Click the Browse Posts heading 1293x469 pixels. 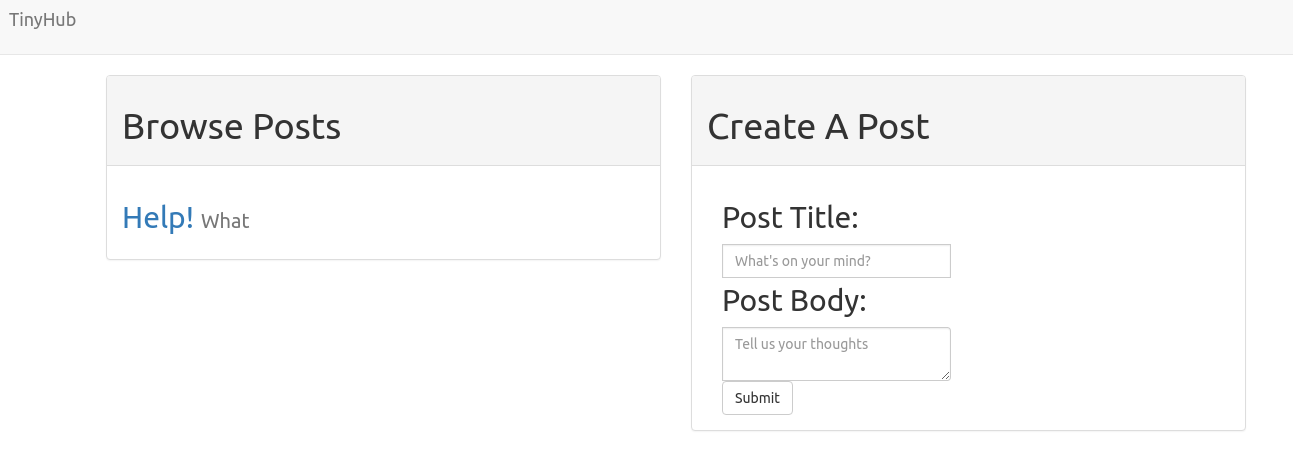coord(231,127)
